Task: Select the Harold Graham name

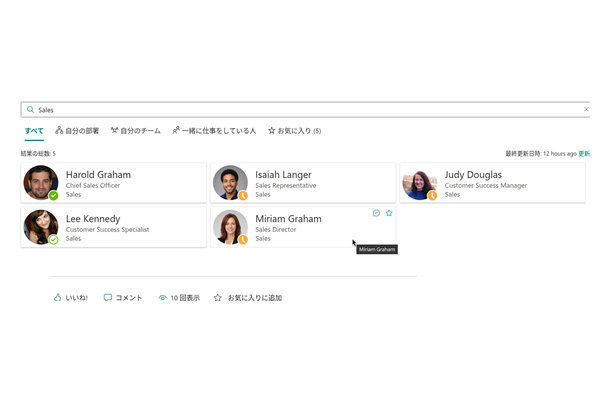Action: coord(98,175)
